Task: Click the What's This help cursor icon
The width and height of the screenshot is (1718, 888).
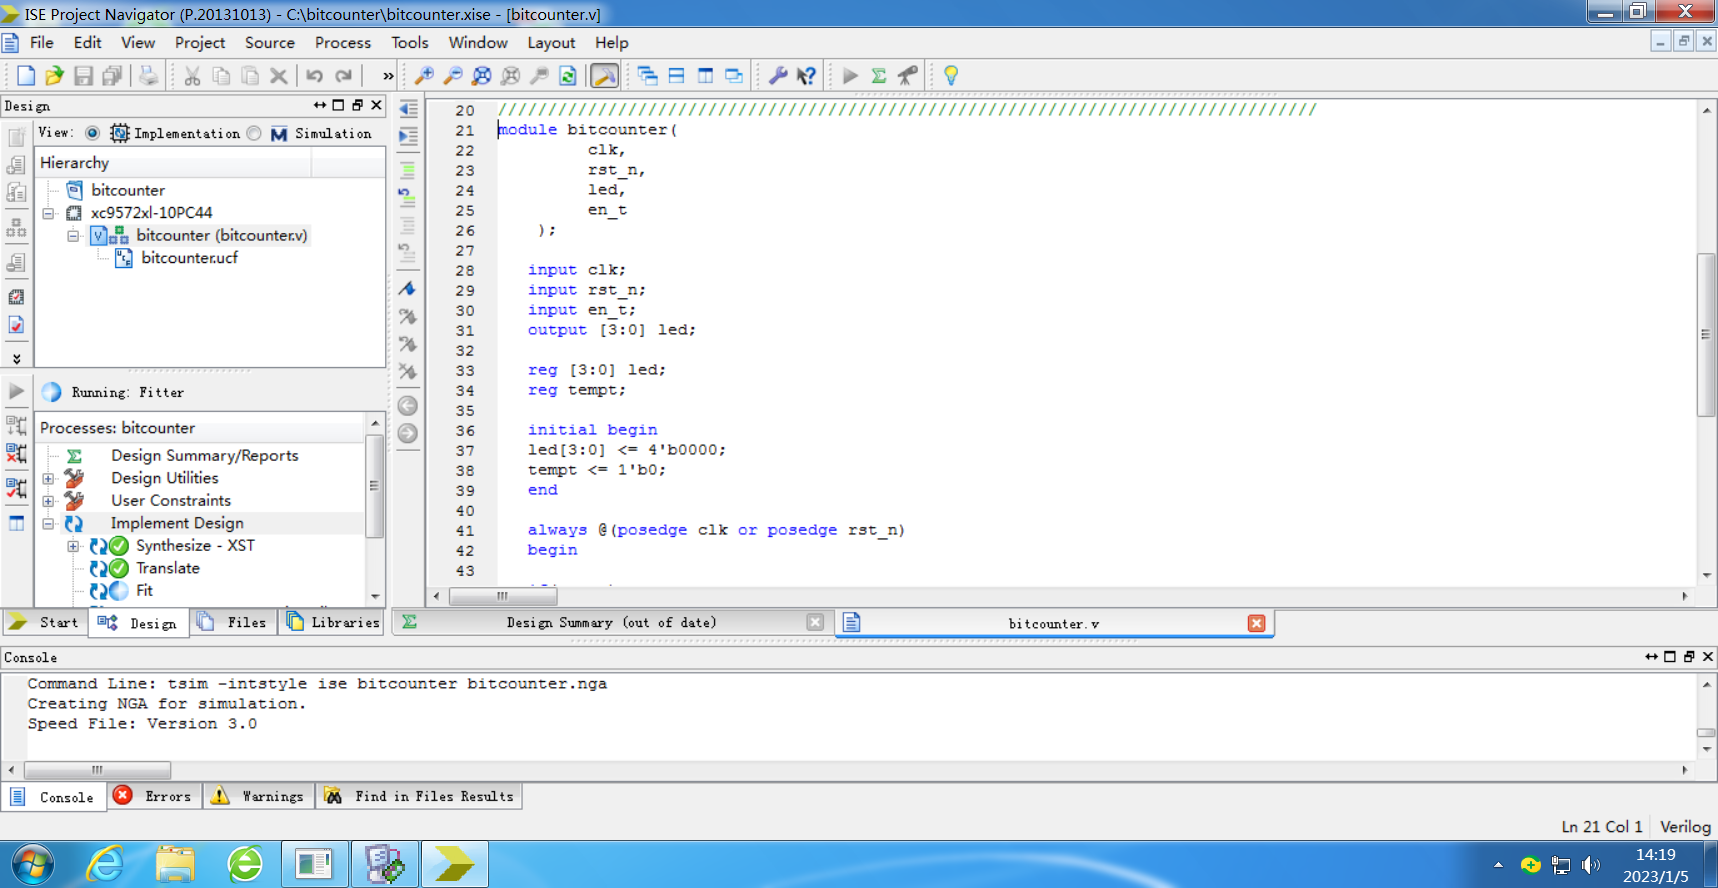Action: (x=806, y=76)
